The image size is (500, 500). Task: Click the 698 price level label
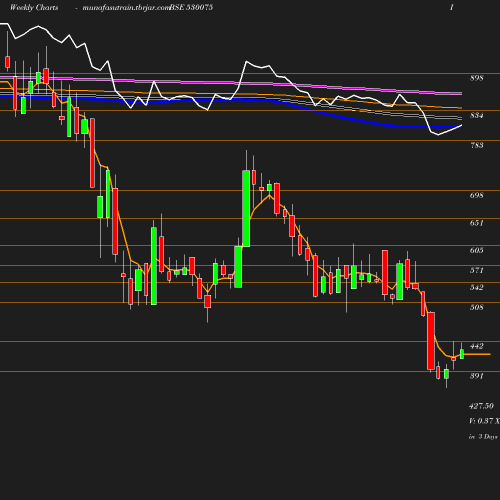pyautogui.click(x=477, y=195)
